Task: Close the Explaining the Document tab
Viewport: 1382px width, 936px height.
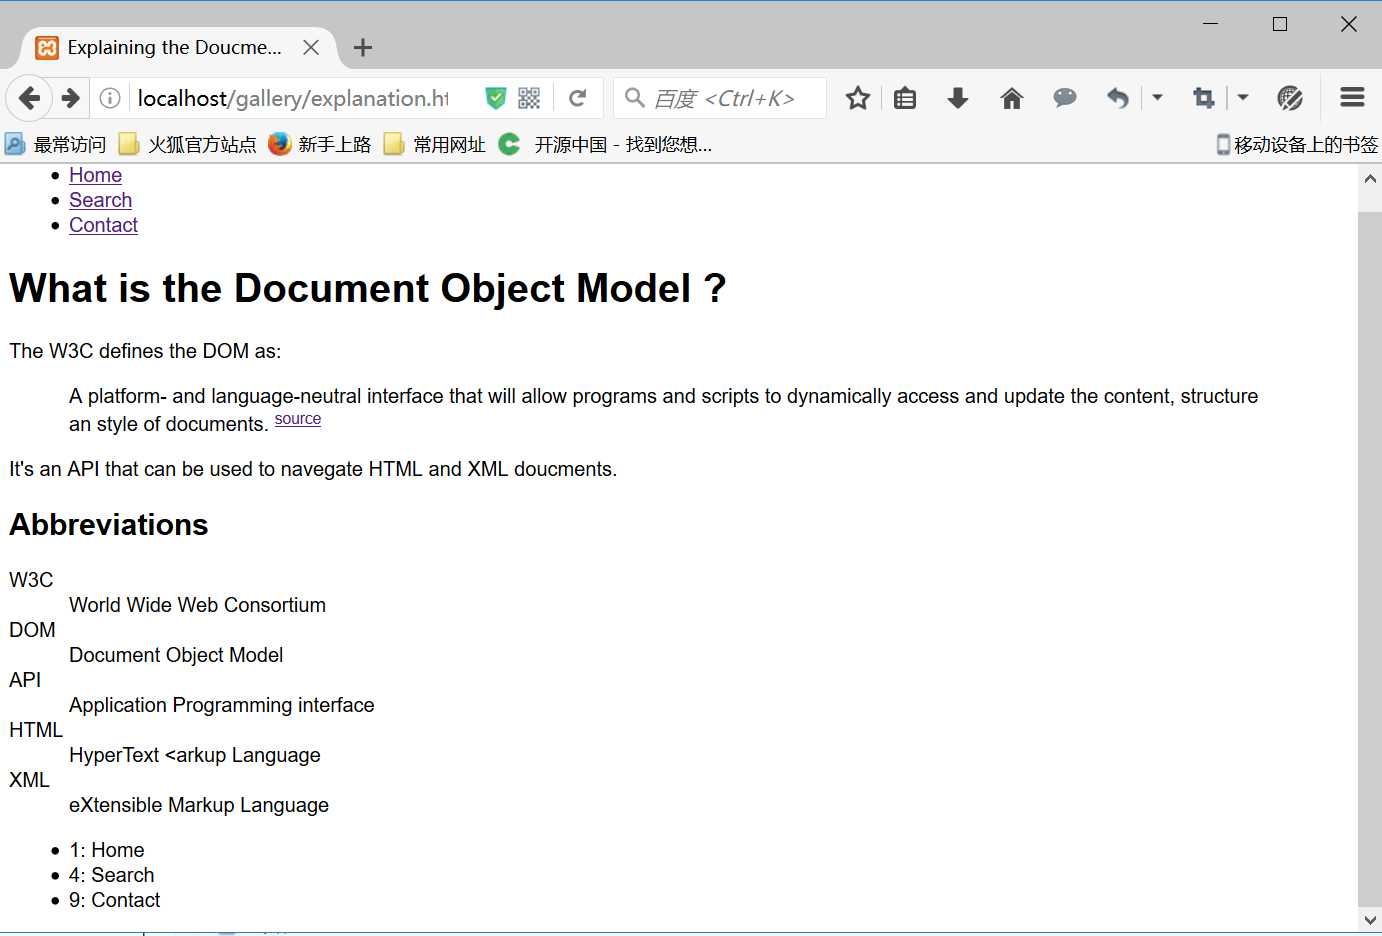Action: click(x=311, y=47)
